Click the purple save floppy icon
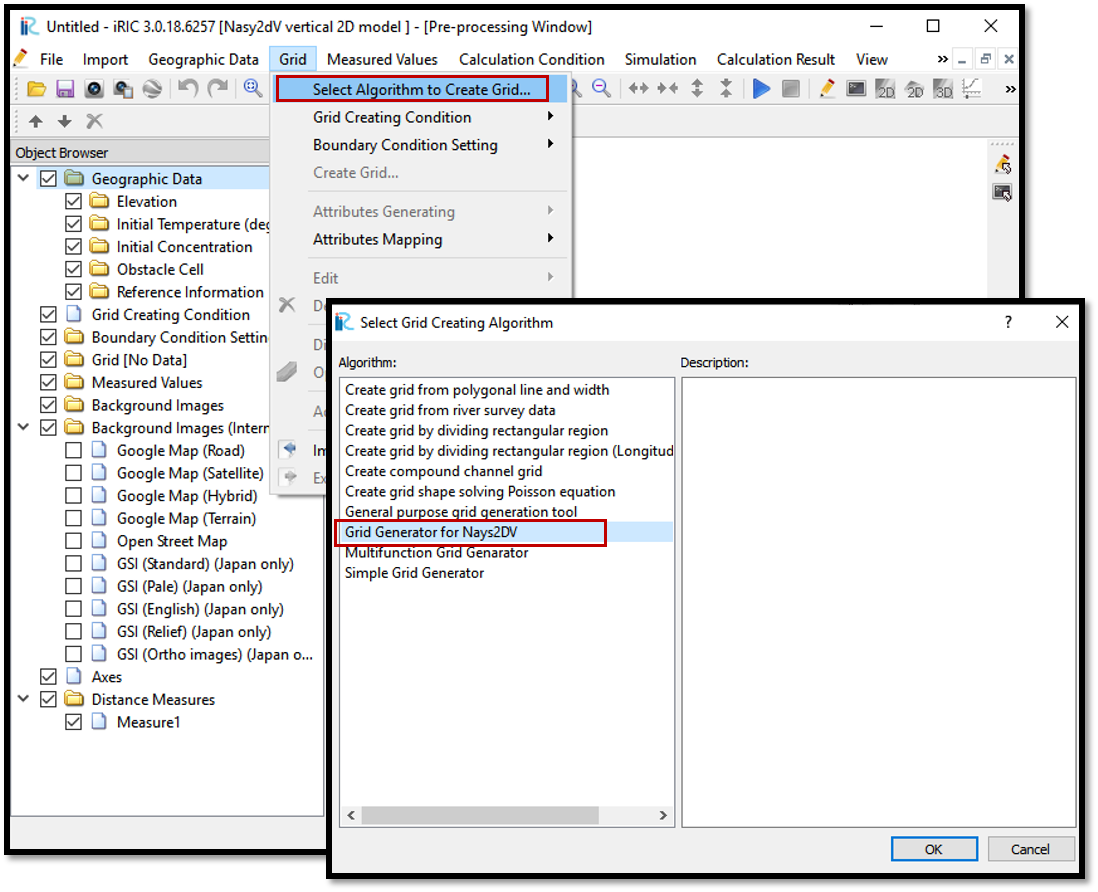This screenshot has width=1098, height=892. click(65, 89)
